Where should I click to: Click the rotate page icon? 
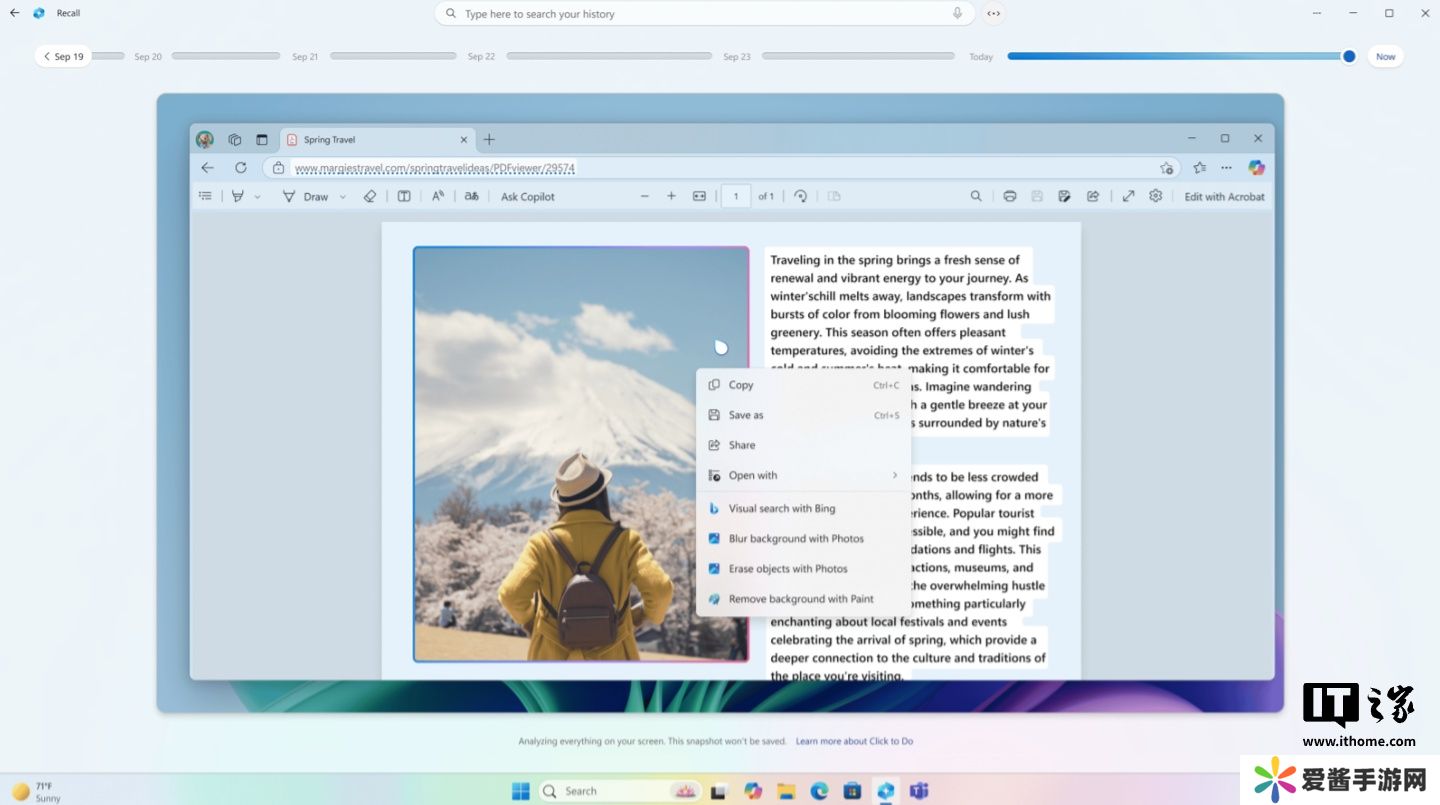[800, 197]
